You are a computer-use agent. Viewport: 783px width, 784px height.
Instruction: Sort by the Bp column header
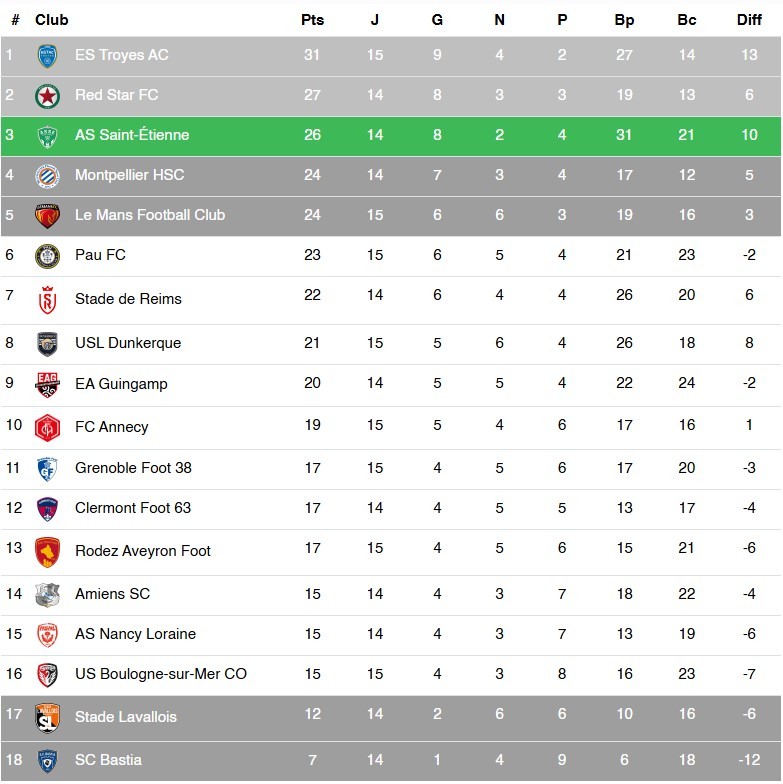point(624,20)
